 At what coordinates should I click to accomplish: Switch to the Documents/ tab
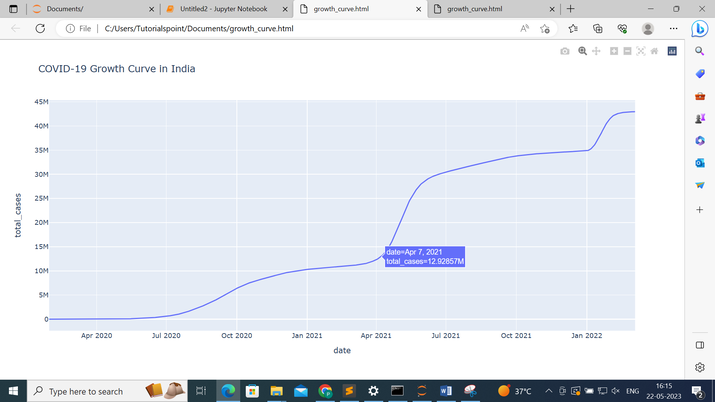click(x=93, y=9)
